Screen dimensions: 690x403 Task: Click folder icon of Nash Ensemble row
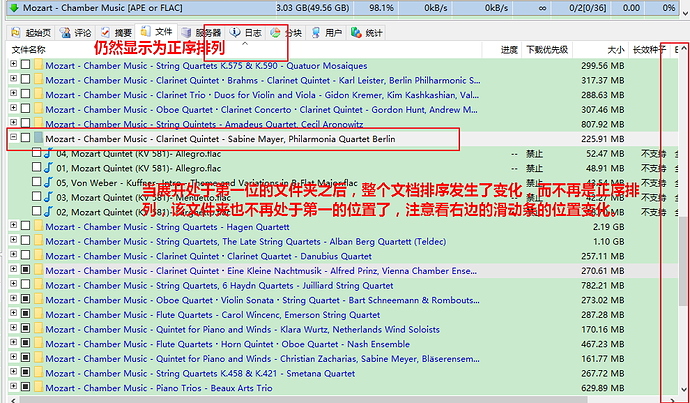pos(39,344)
